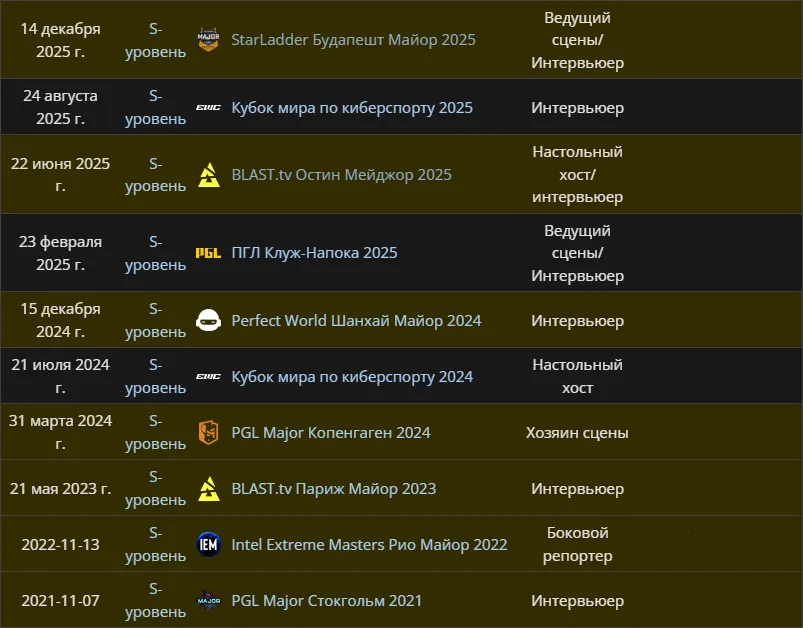The height and width of the screenshot is (628, 803).
Task: Click the Perfect World Shanghai Major logo
Action: pos(208,321)
